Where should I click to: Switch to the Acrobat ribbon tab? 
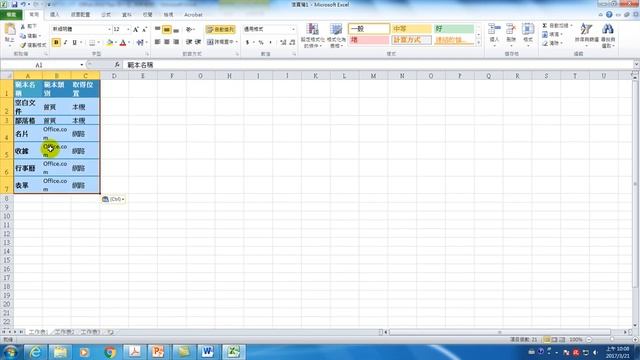click(193, 15)
